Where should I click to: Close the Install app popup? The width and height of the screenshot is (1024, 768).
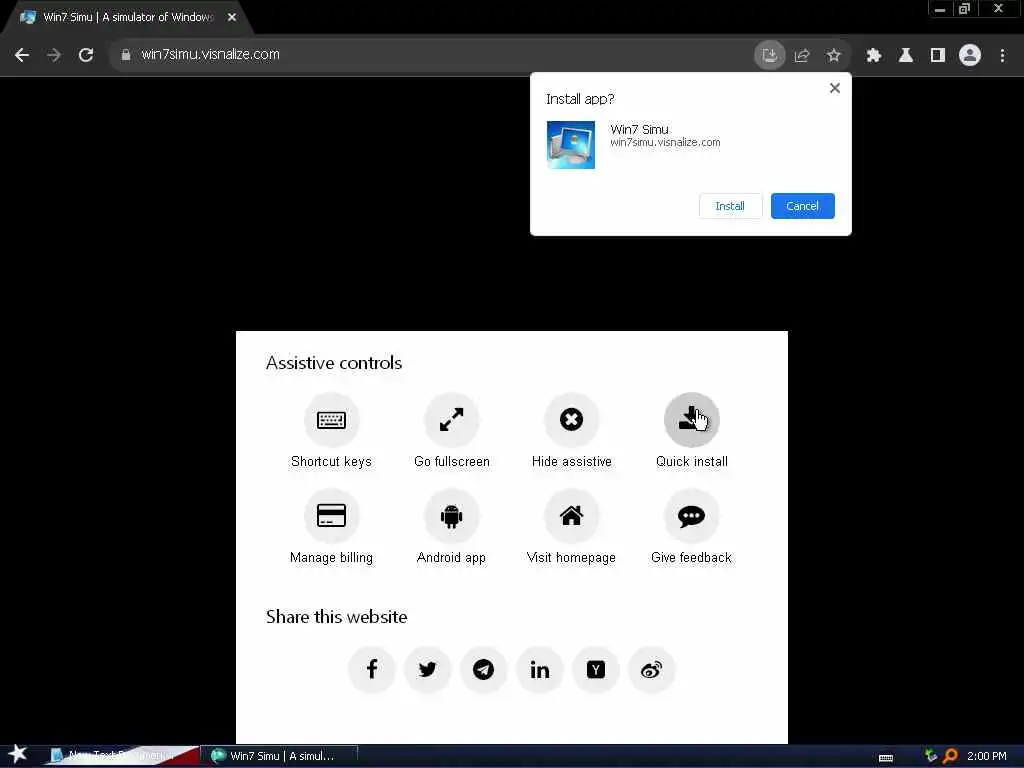point(835,88)
